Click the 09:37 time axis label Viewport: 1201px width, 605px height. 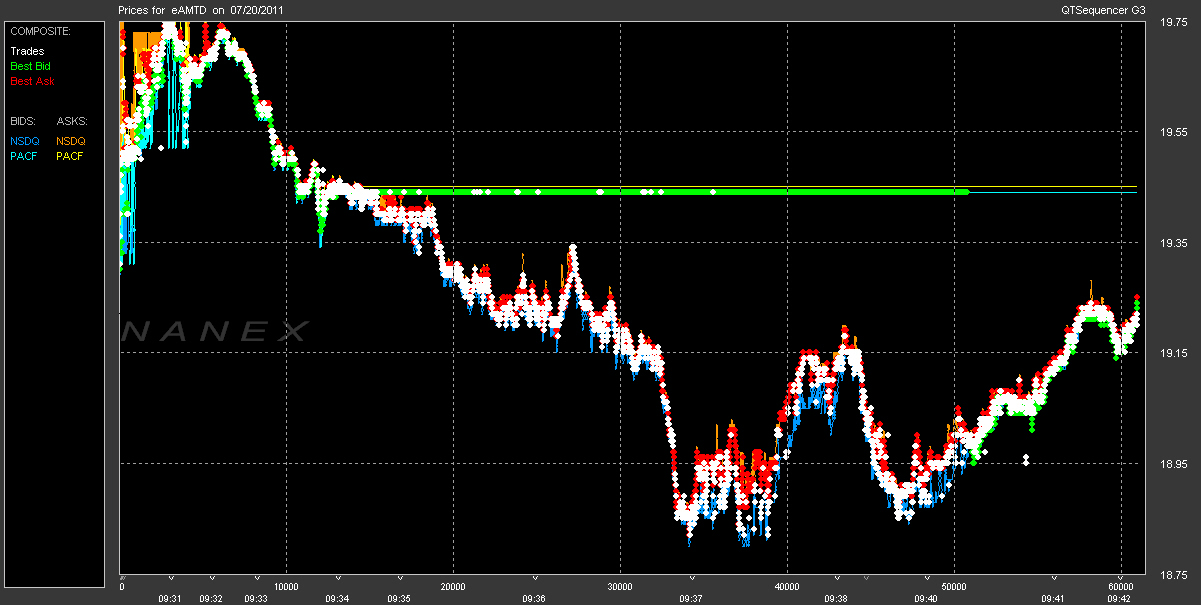(x=691, y=598)
